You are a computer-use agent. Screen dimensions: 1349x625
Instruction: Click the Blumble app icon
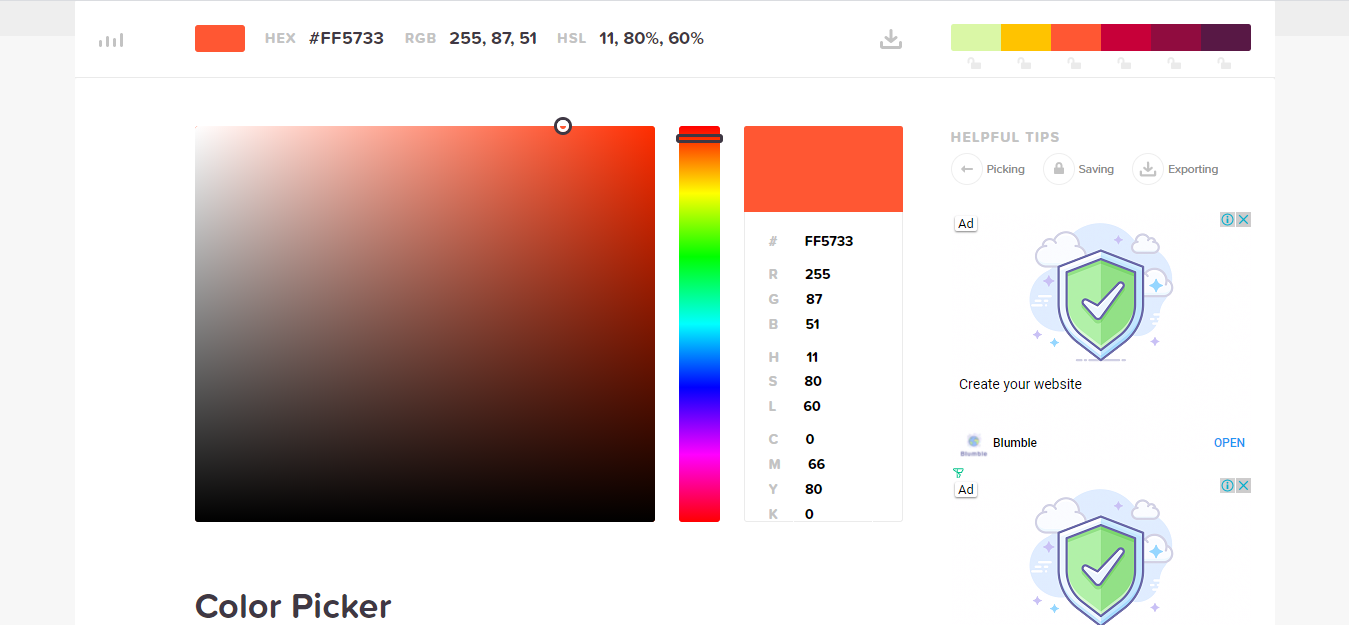click(973, 442)
